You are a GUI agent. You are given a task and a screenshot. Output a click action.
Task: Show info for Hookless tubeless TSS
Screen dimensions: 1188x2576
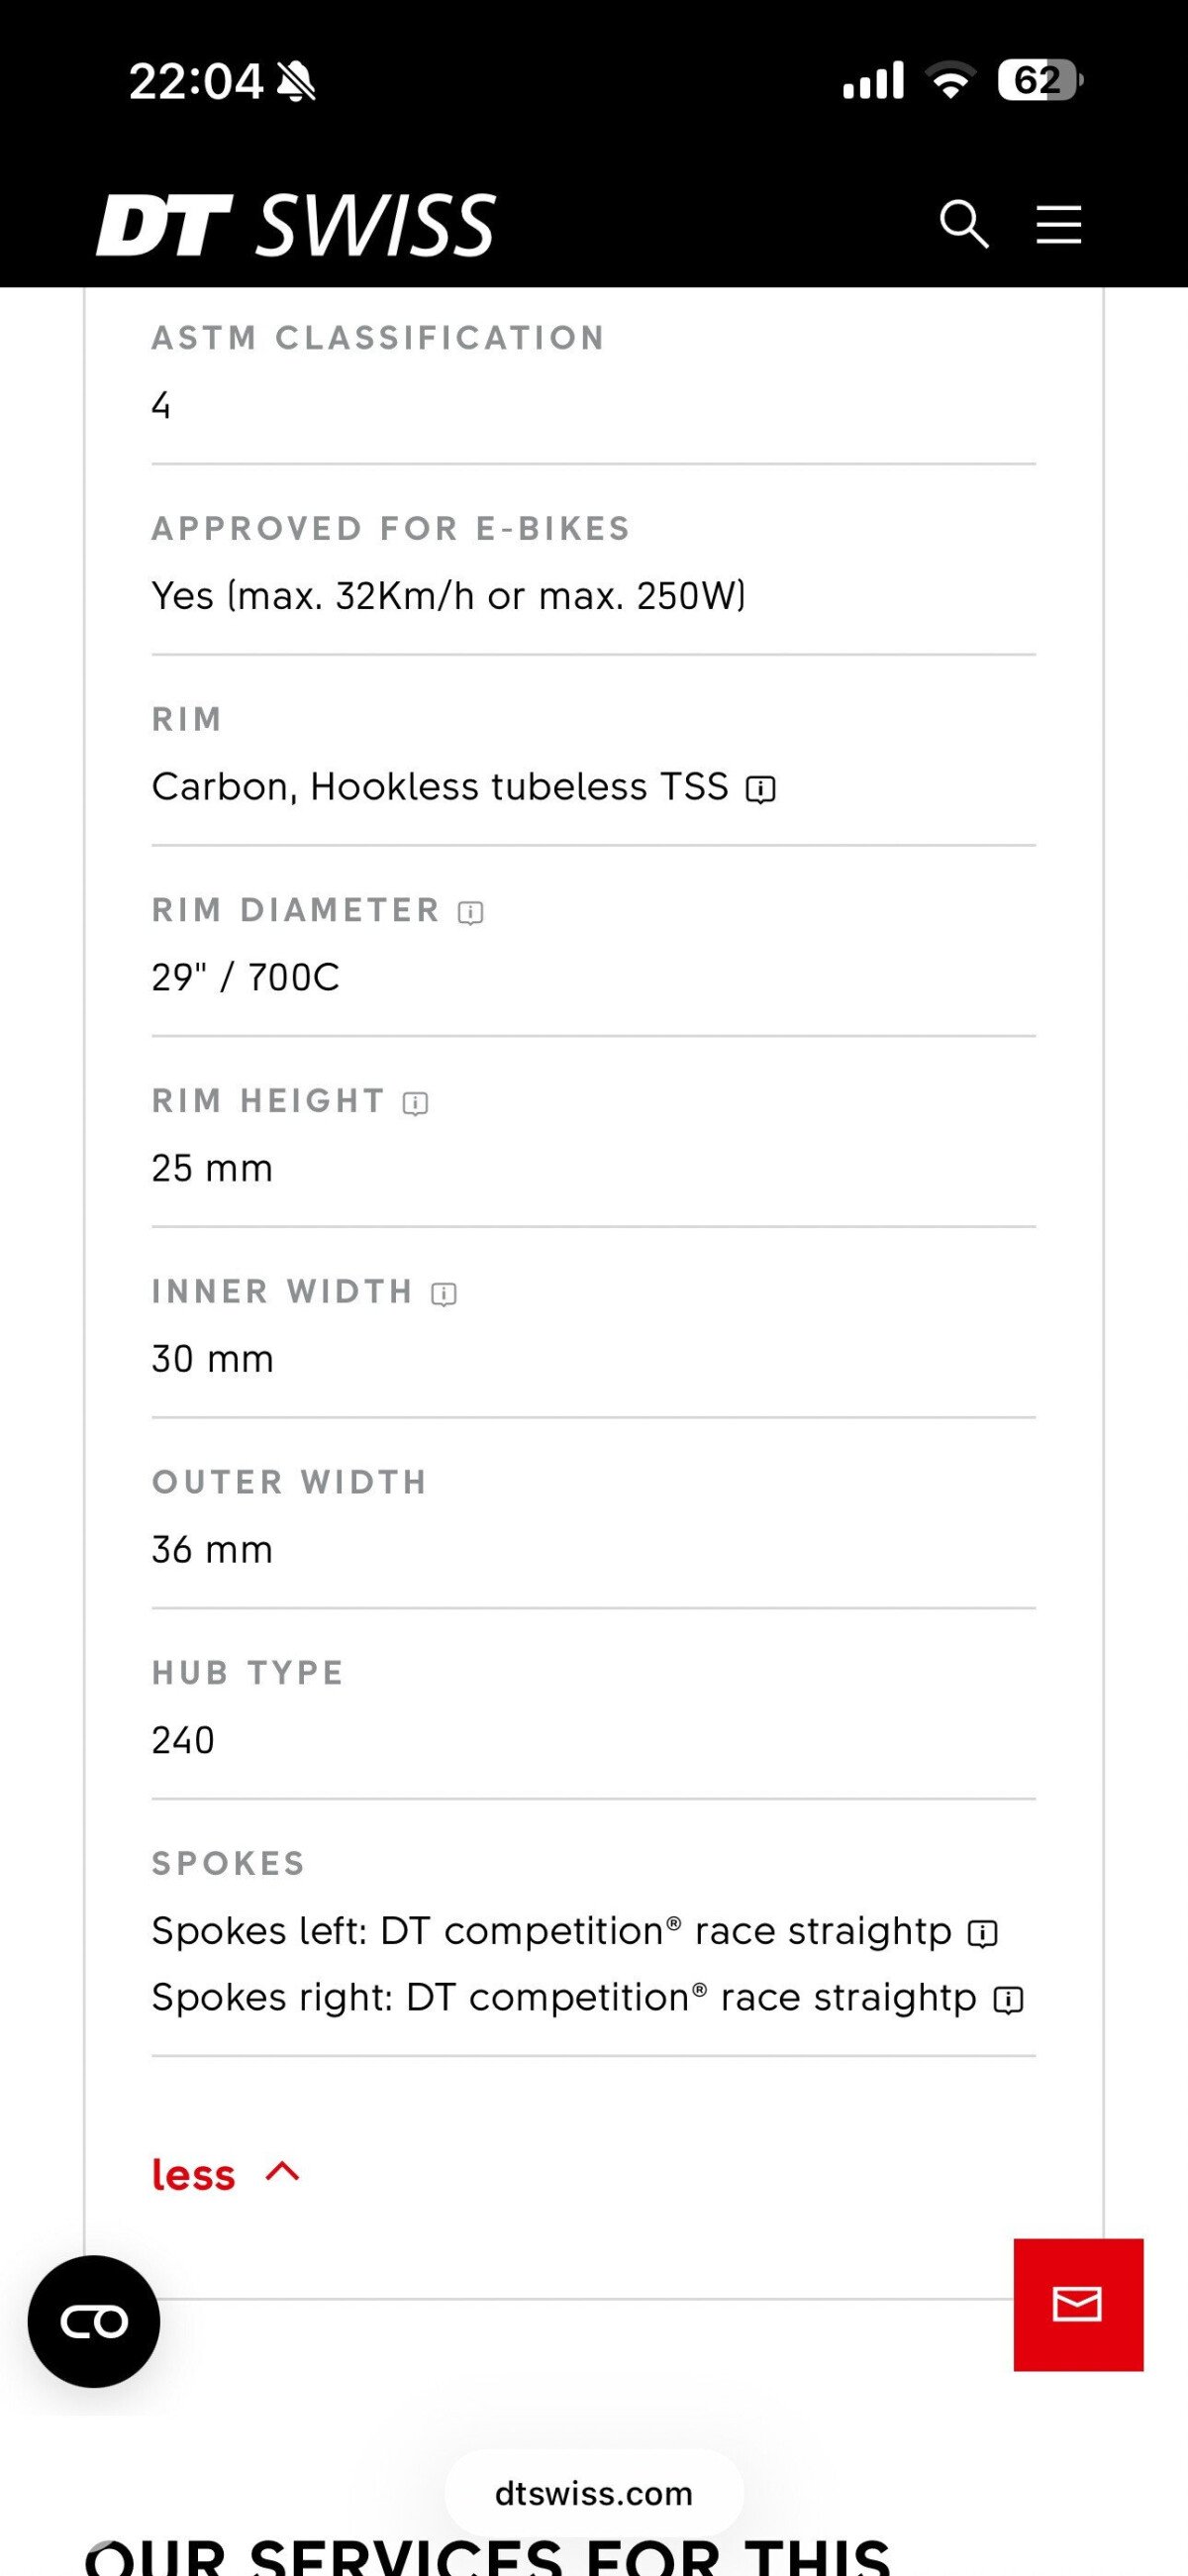click(761, 789)
